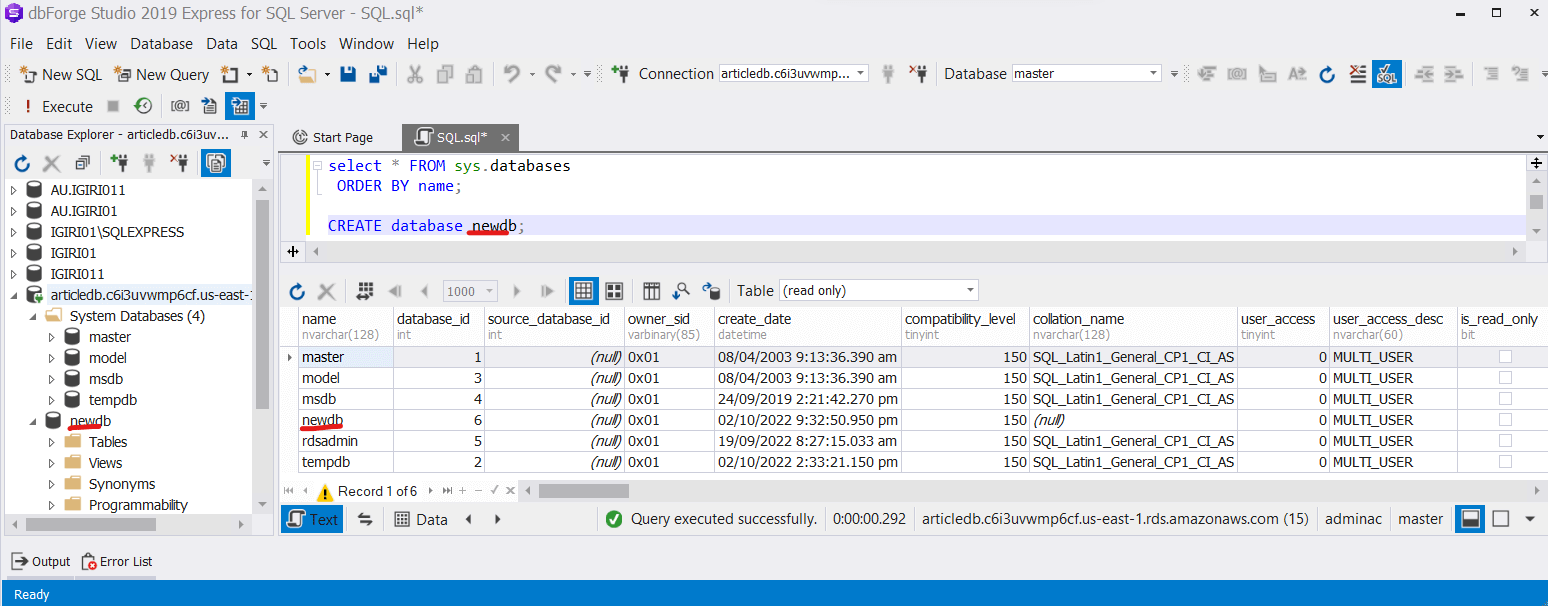The image size is (1548, 606).
Task: Toggle is_read_only checkbox for newdb row
Action: click(x=1505, y=420)
